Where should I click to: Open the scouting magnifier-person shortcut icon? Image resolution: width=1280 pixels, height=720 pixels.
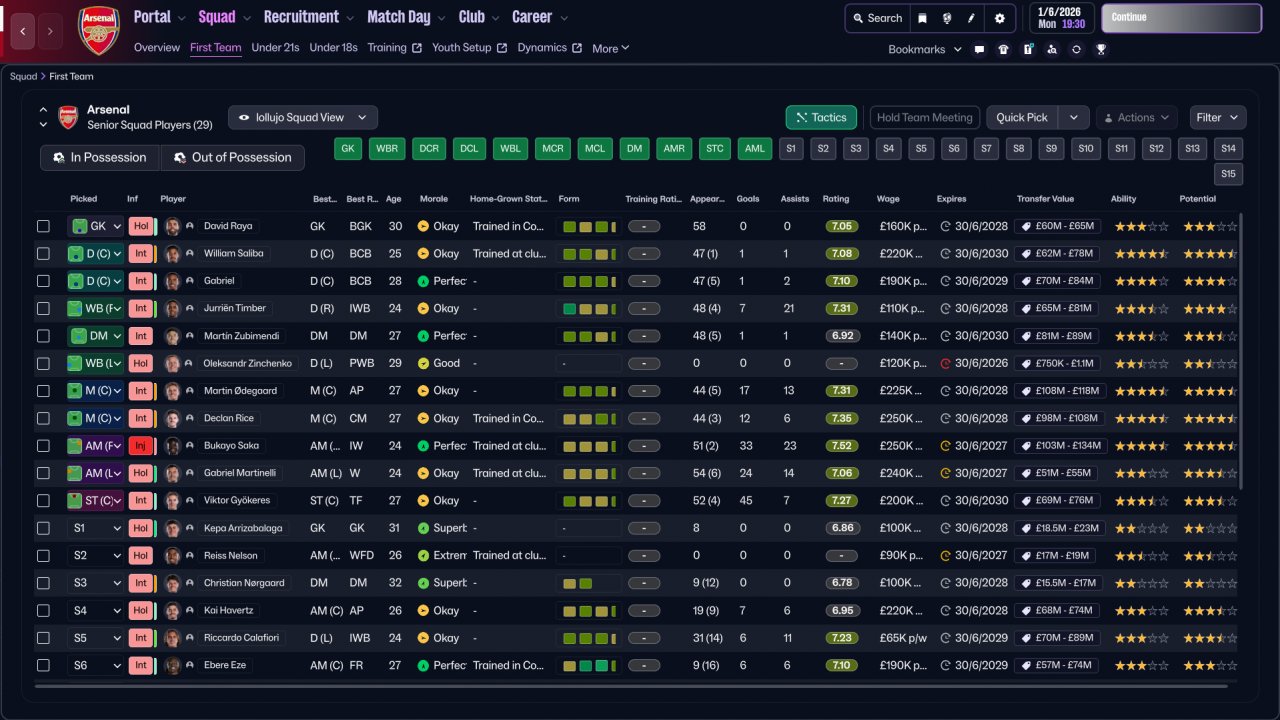(x=1052, y=49)
